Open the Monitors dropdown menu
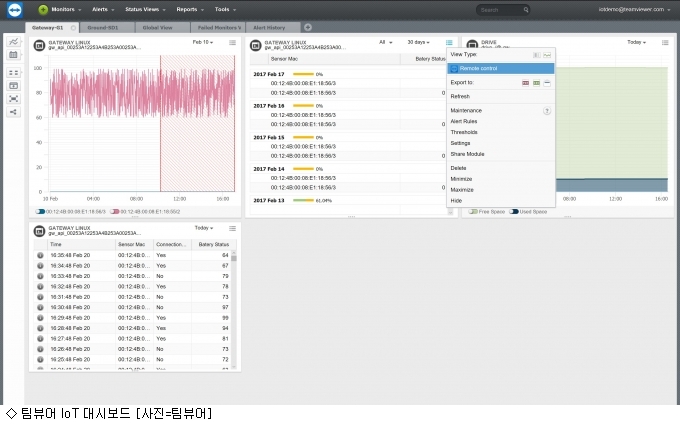680x425 pixels. pyautogui.click(x=65, y=10)
